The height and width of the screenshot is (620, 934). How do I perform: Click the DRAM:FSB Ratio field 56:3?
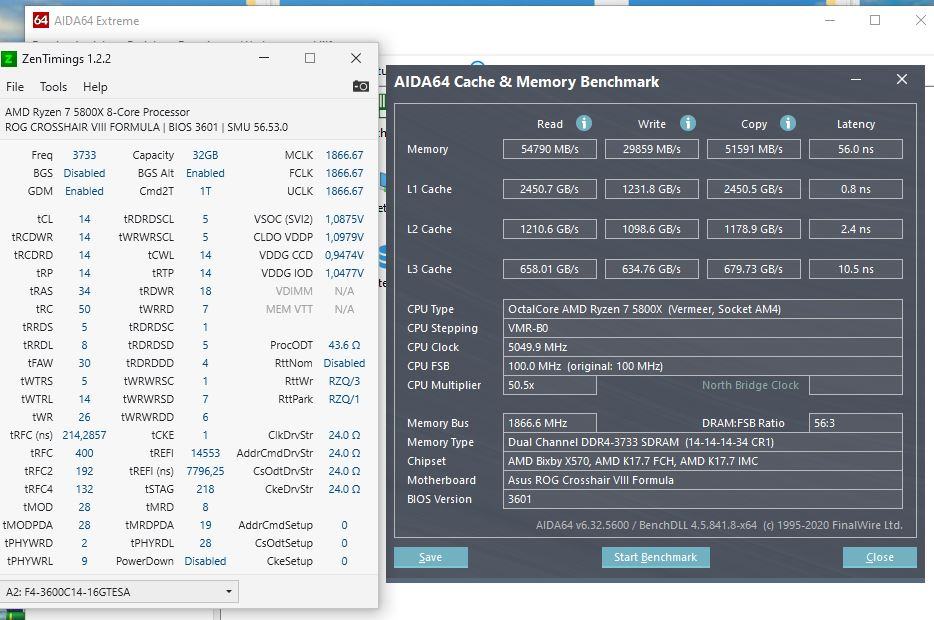(856, 423)
